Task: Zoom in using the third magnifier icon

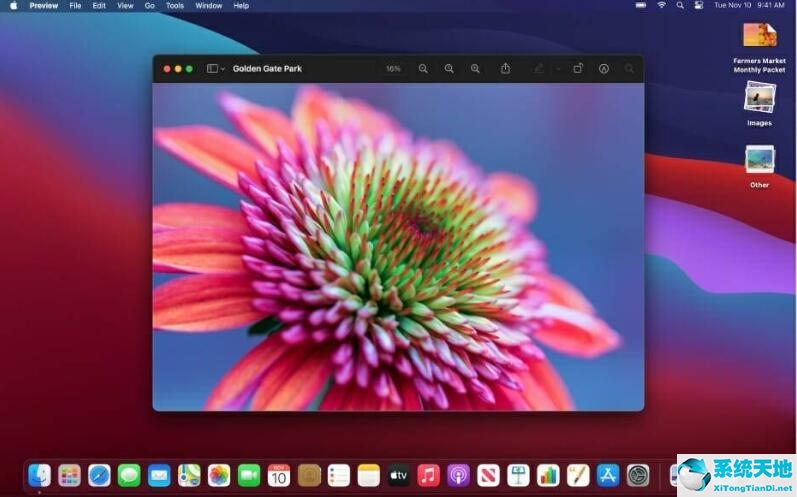Action: pos(475,69)
